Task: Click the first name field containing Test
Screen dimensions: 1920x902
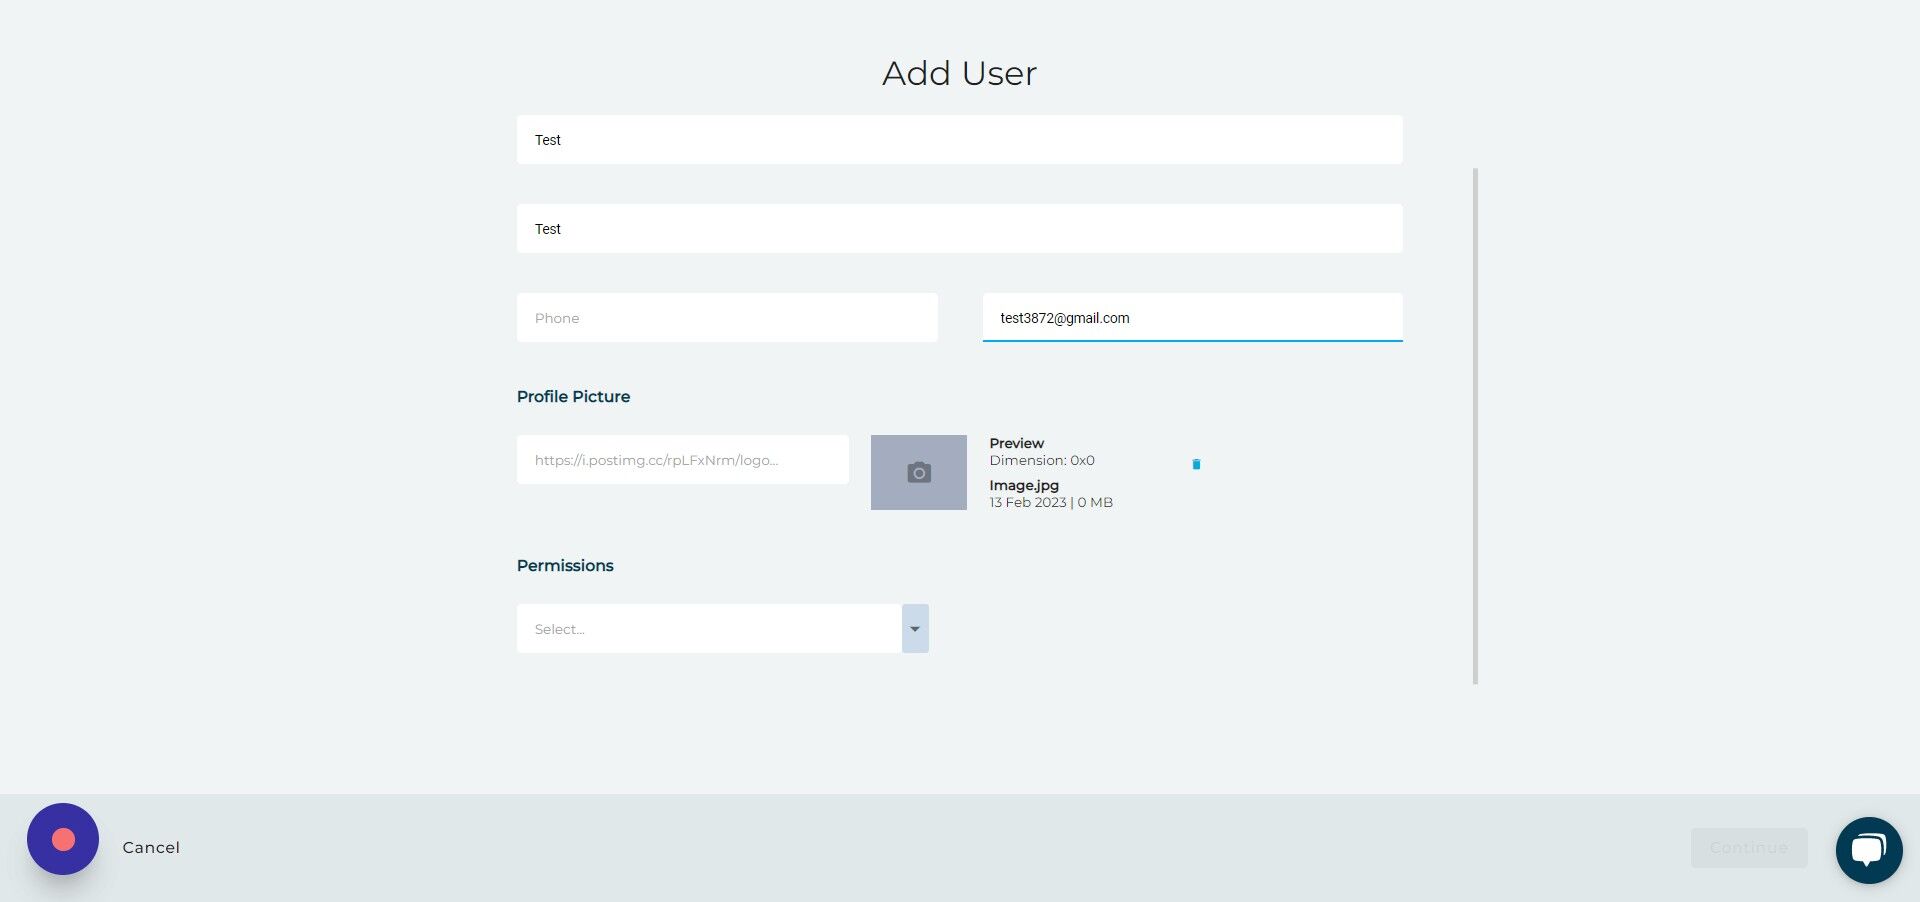Action: coord(959,140)
